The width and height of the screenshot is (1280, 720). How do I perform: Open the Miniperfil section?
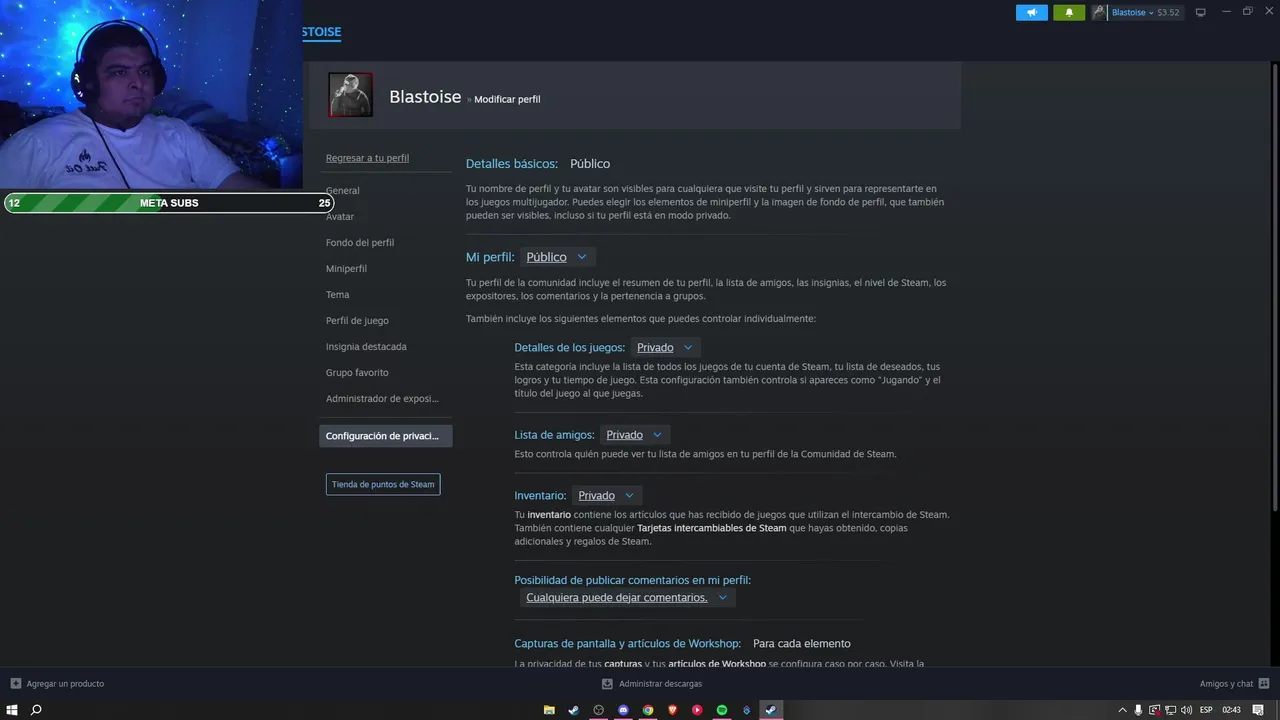pos(346,268)
